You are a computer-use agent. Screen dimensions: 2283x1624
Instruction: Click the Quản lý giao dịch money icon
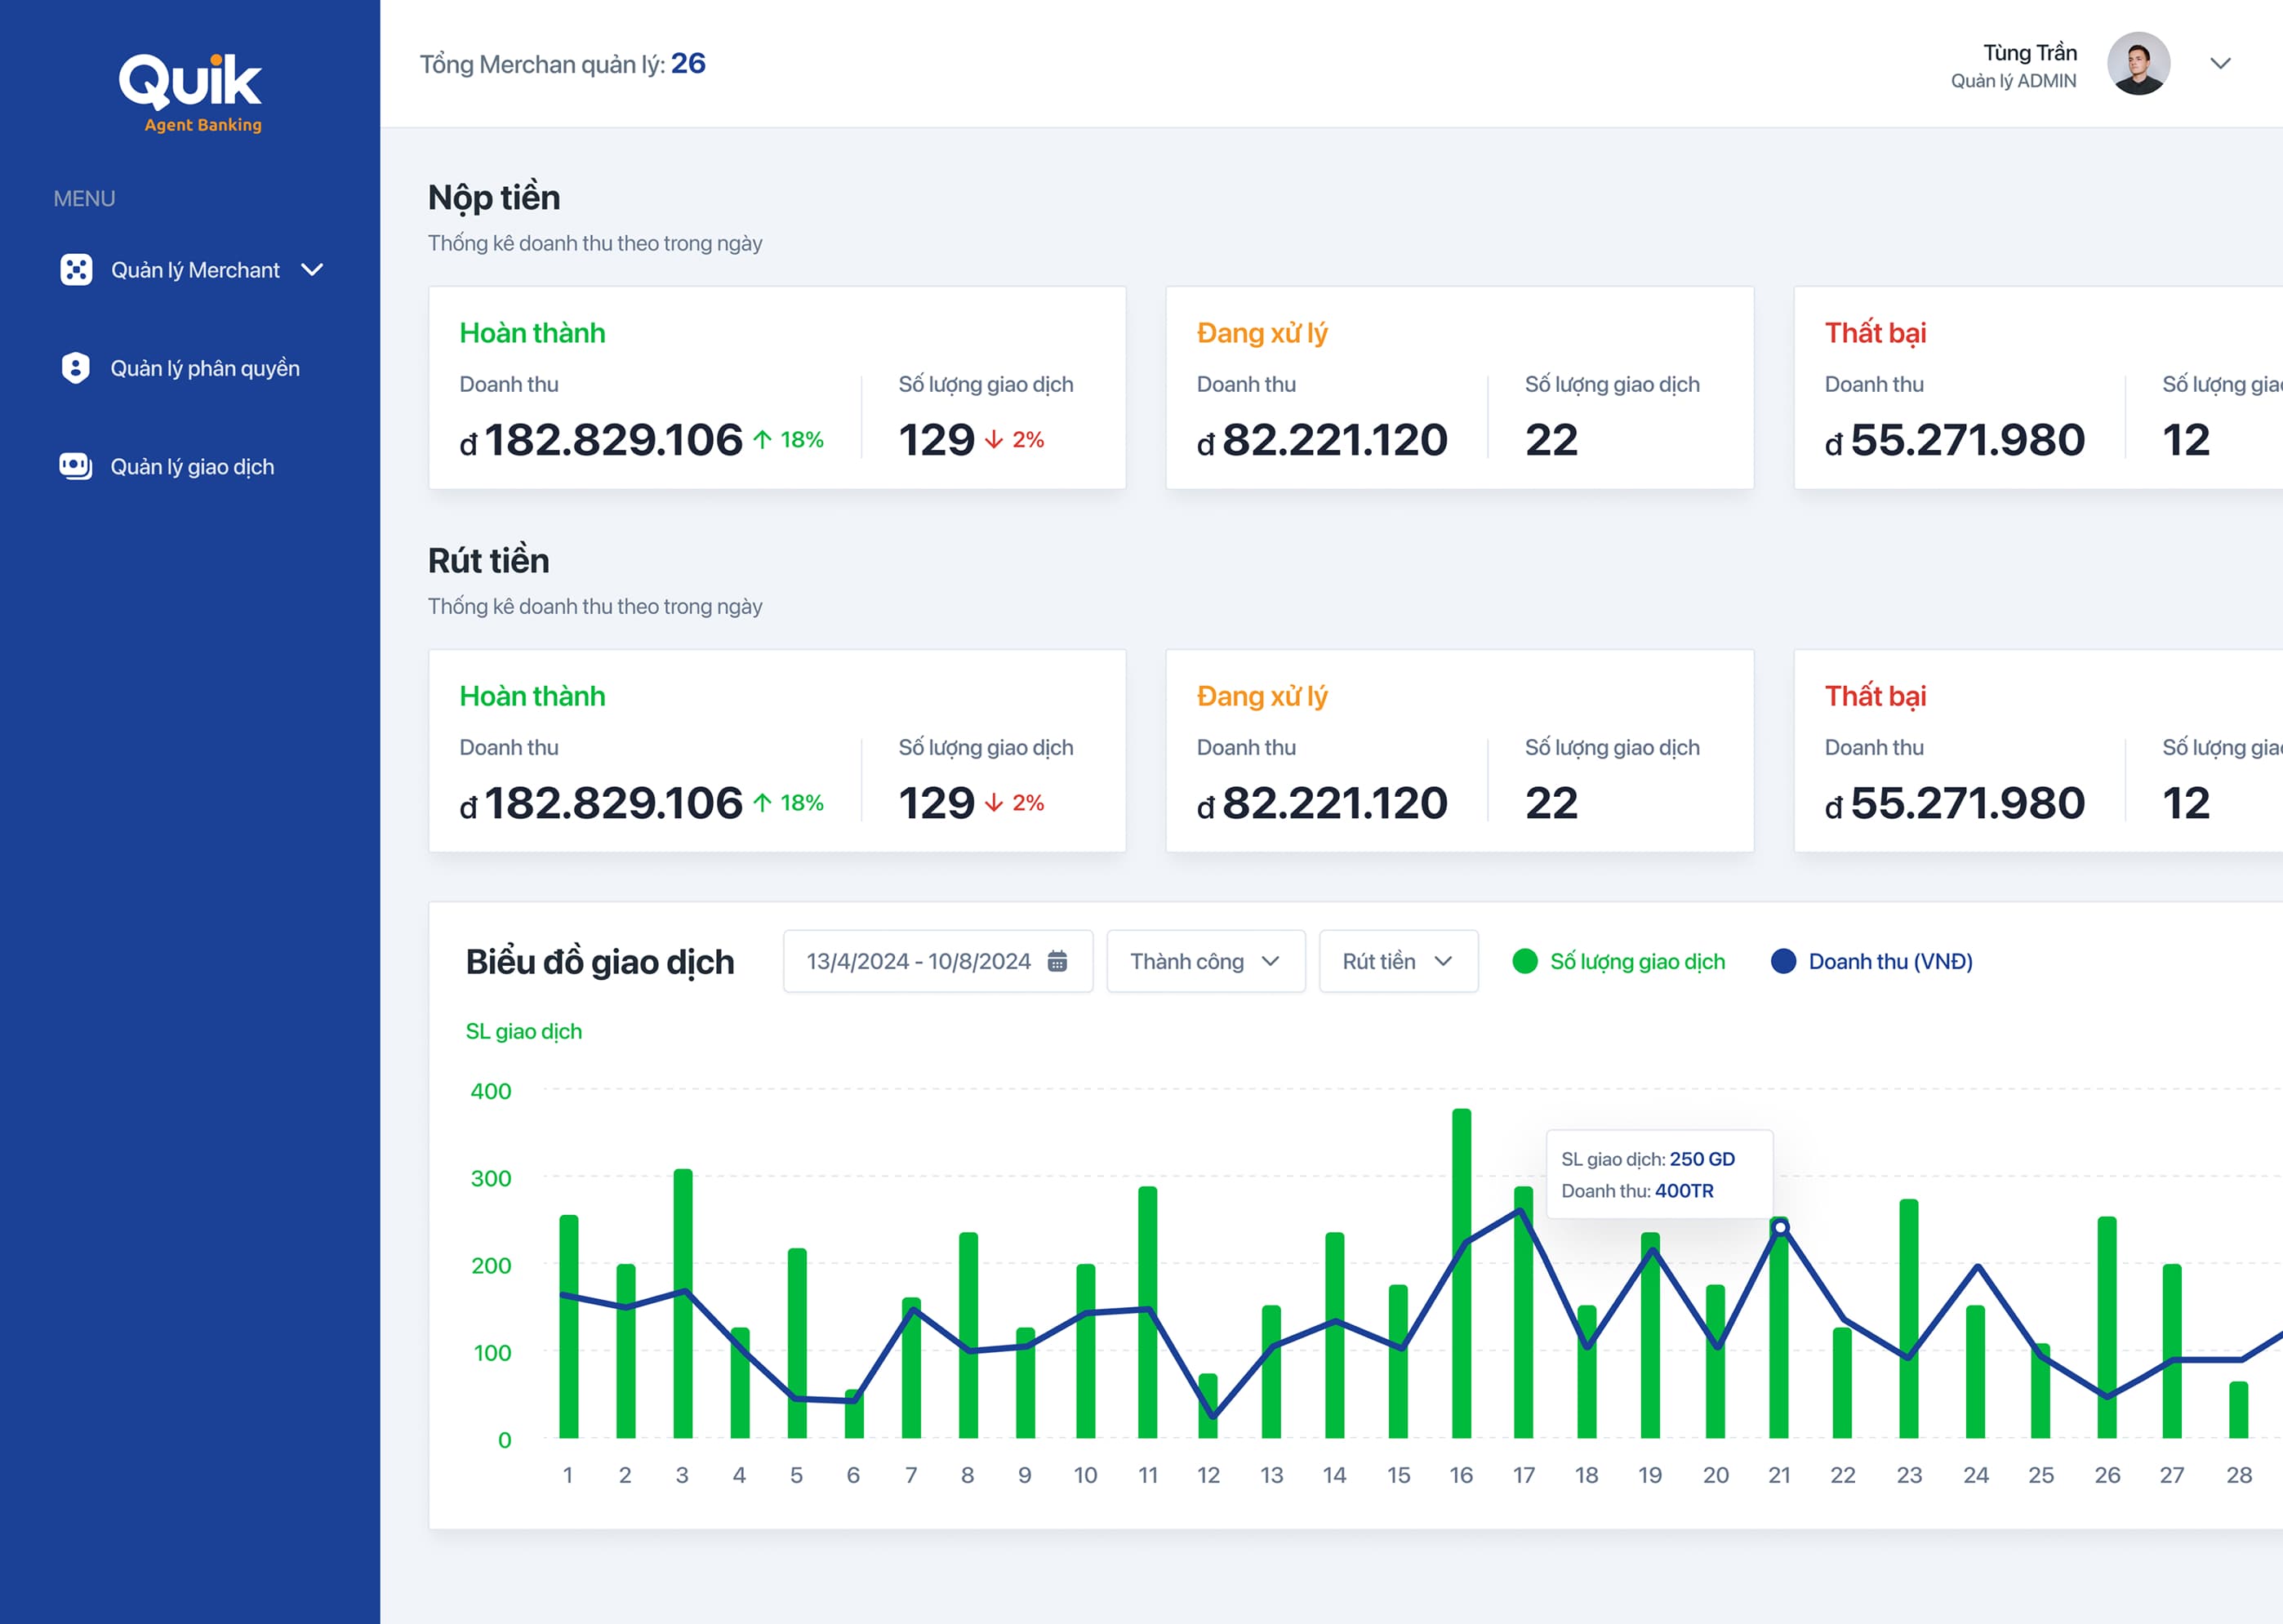click(x=76, y=466)
